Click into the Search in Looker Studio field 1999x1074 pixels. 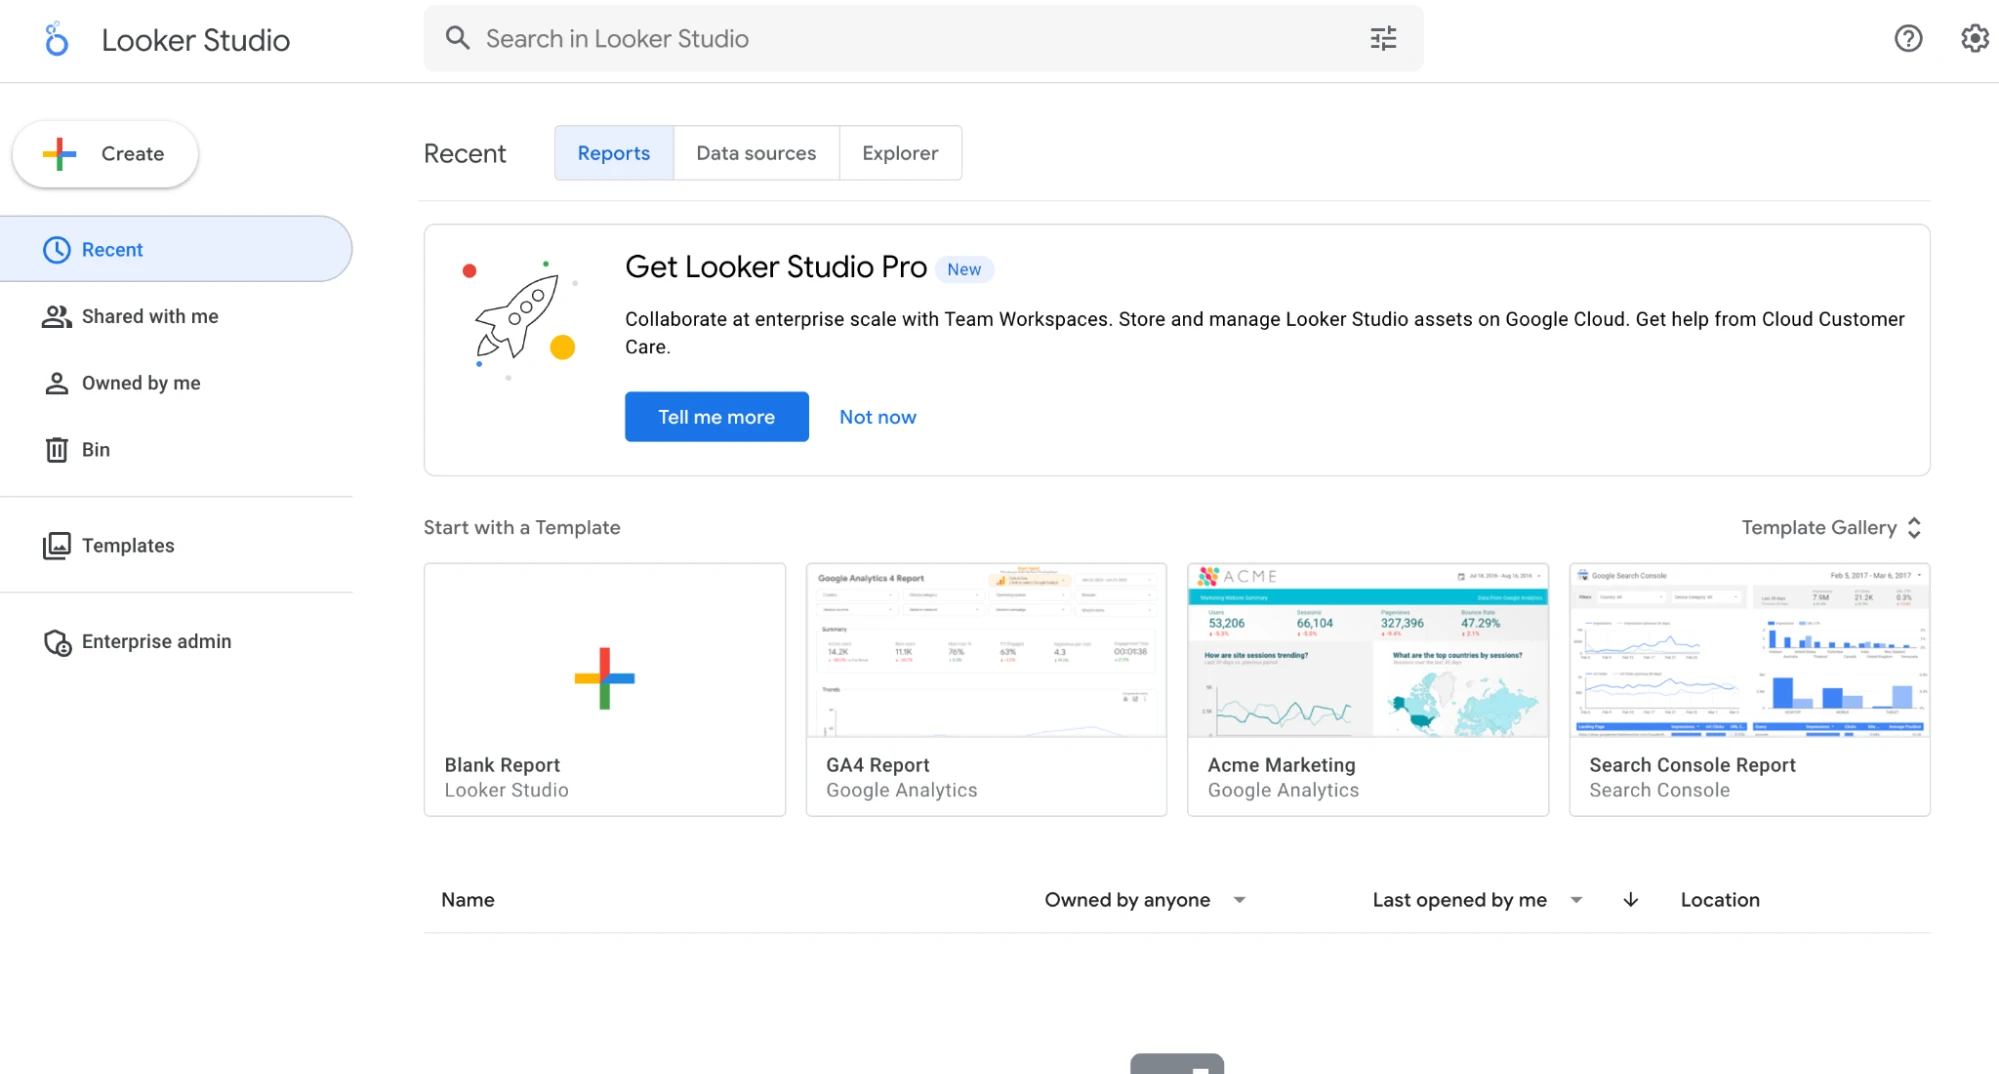point(923,38)
